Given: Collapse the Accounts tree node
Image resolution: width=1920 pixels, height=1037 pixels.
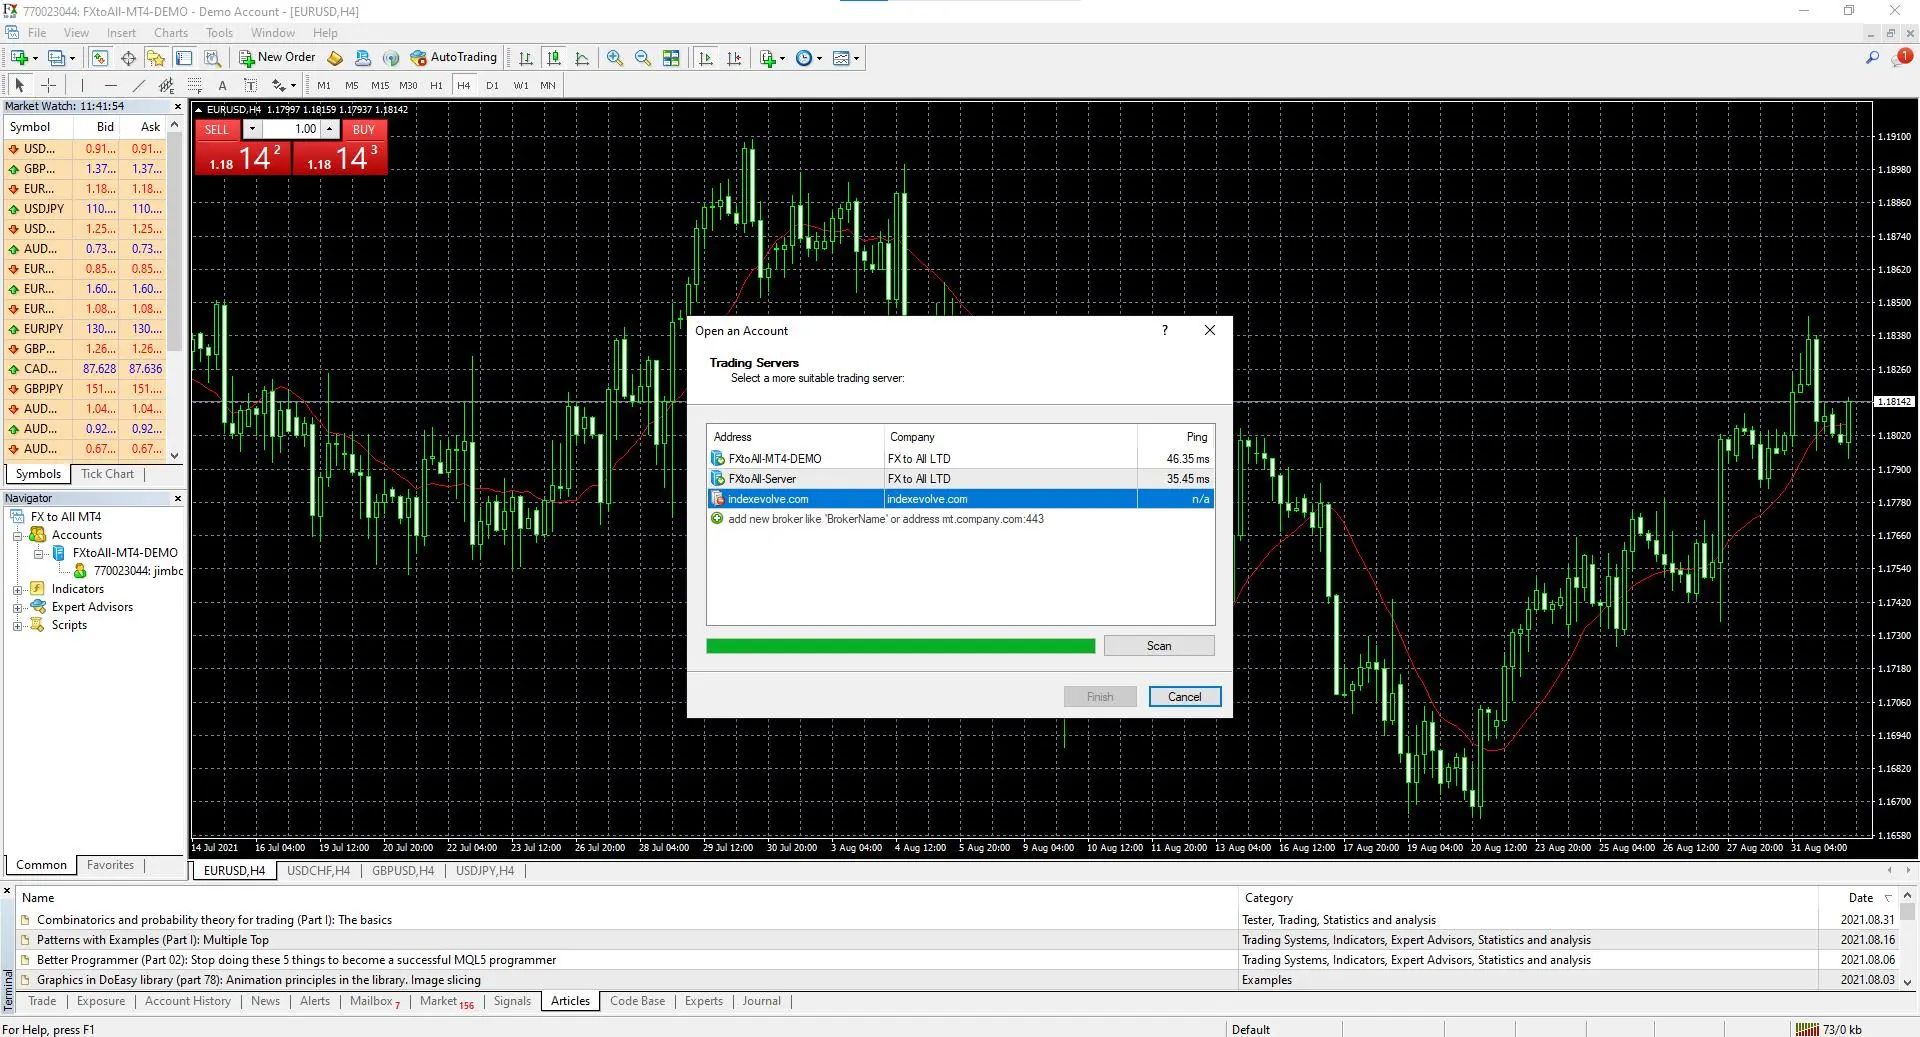Looking at the screenshot, I should click(x=17, y=536).
